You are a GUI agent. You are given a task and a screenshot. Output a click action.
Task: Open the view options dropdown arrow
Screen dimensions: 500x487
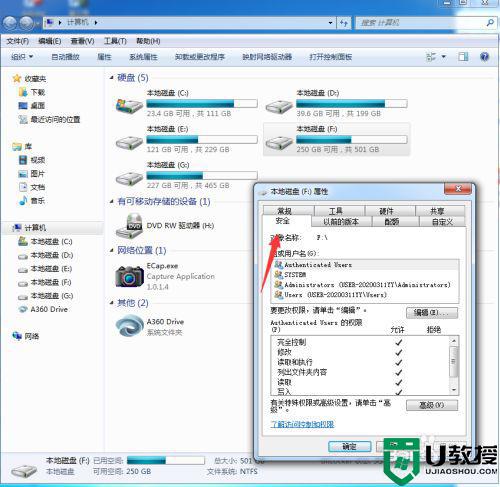point(444,57)
